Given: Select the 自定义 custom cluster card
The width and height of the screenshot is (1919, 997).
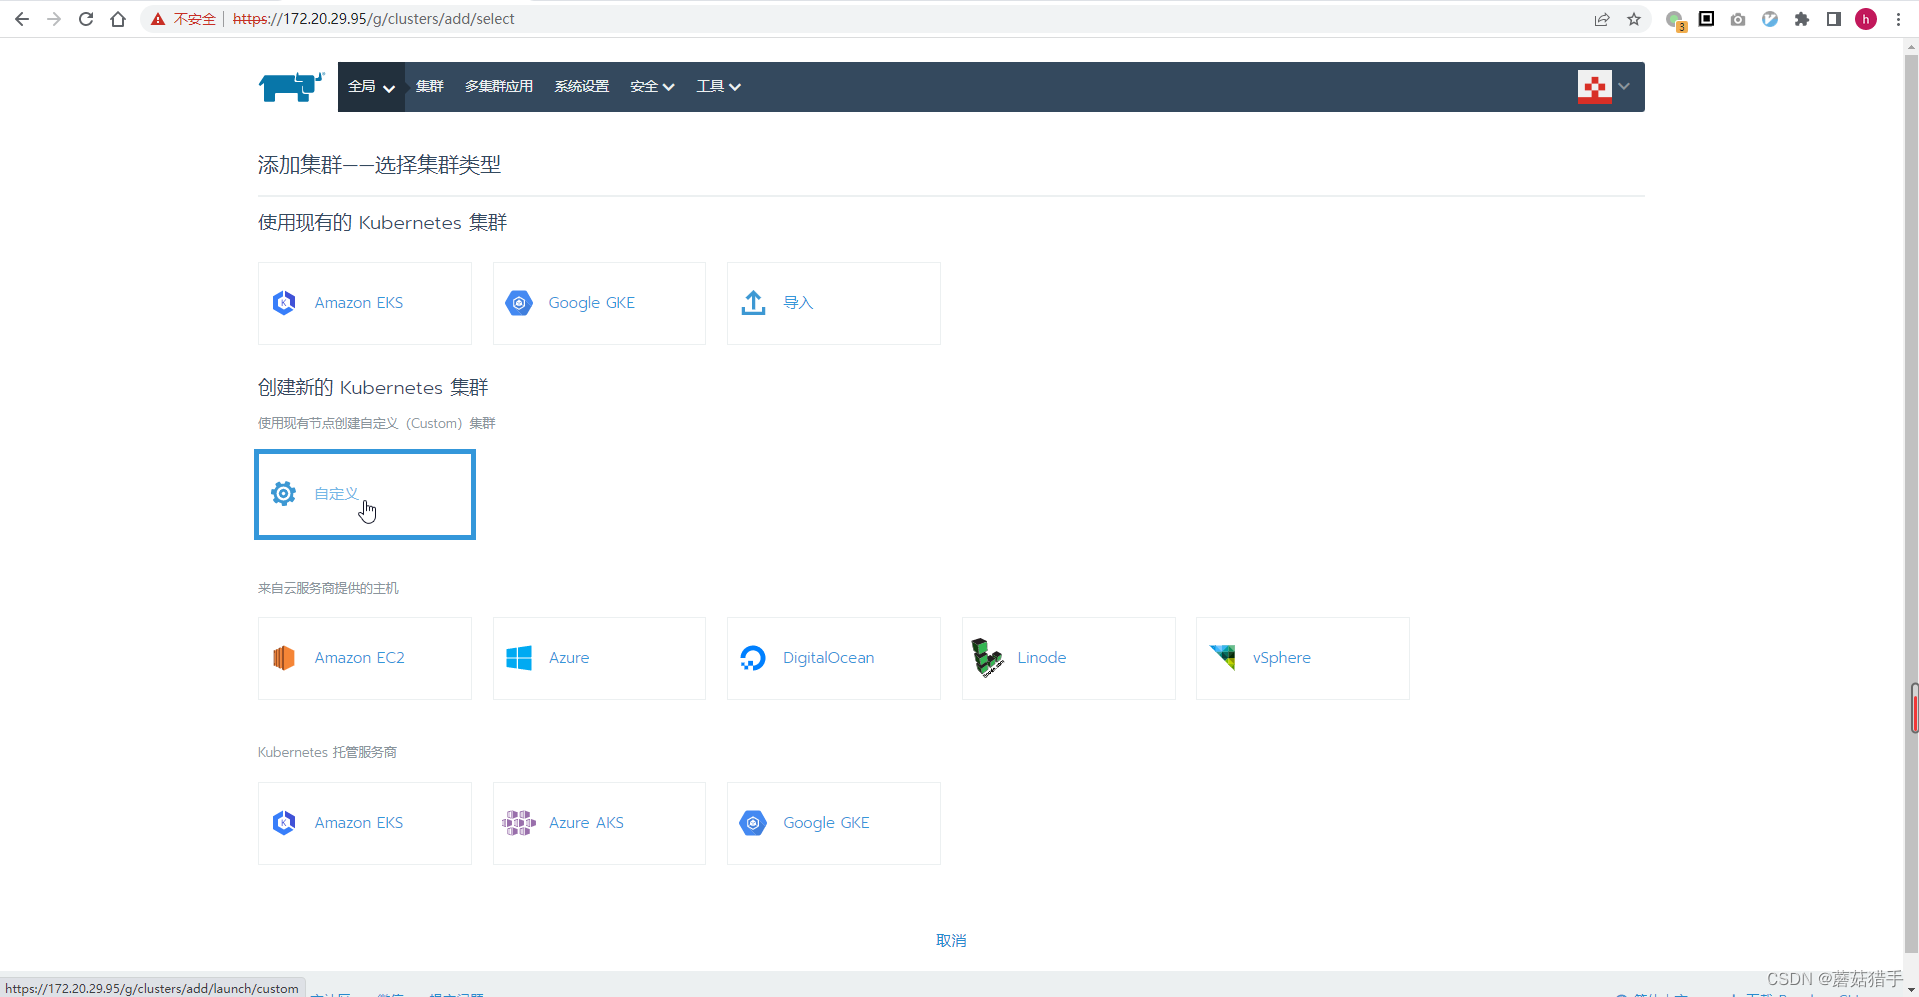Looking at the screenshot, I should (x=365, y=494).
